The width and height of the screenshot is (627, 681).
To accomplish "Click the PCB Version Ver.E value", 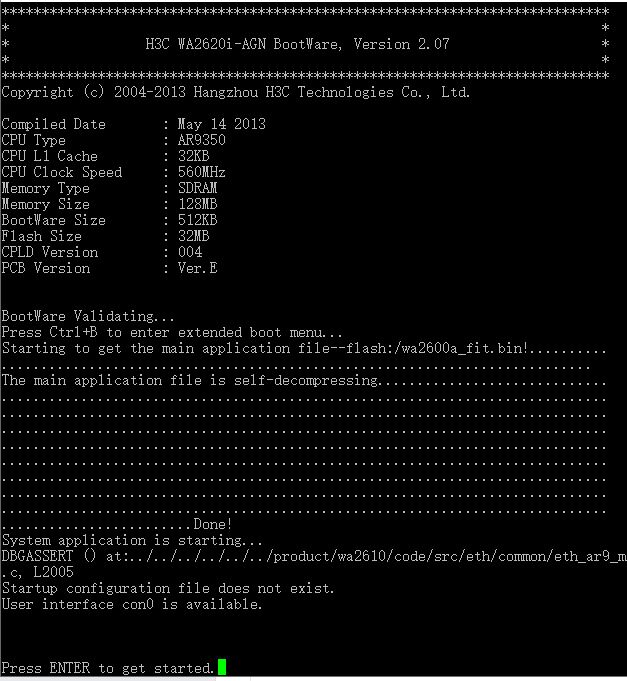I will [198, 268].
